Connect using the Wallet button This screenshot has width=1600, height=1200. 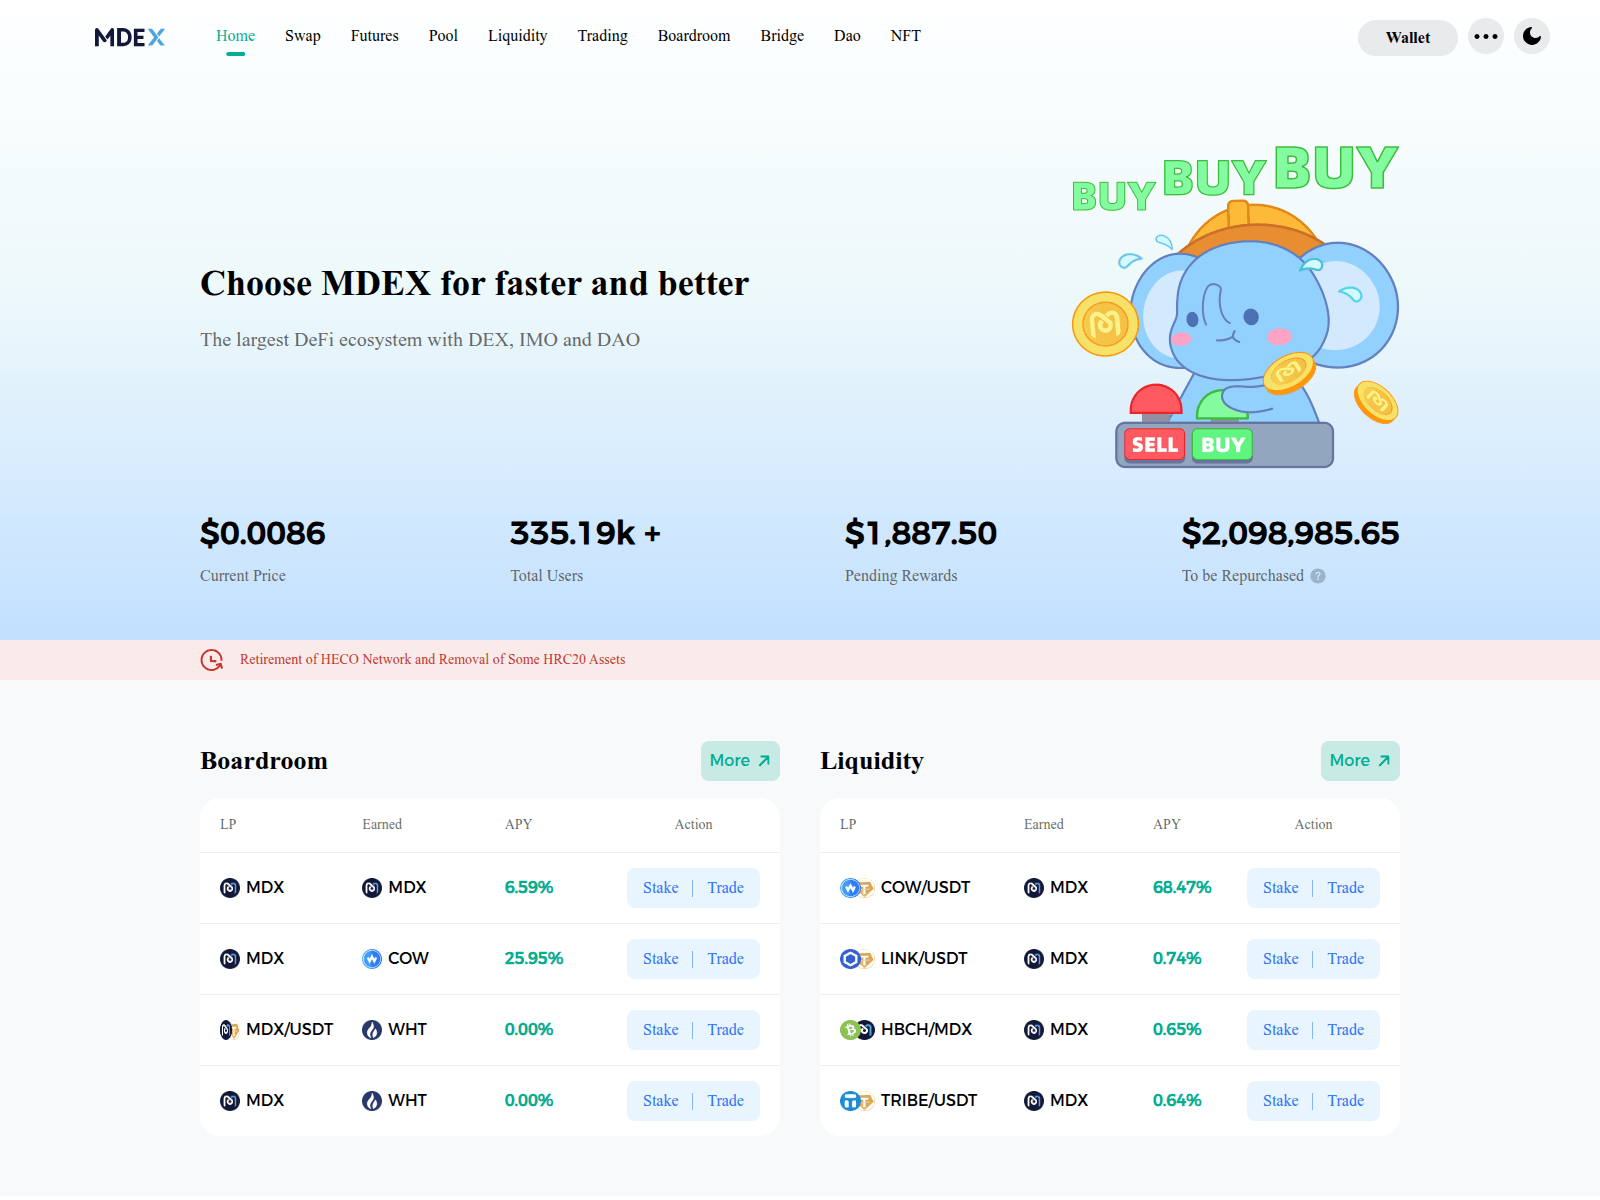1407,38
